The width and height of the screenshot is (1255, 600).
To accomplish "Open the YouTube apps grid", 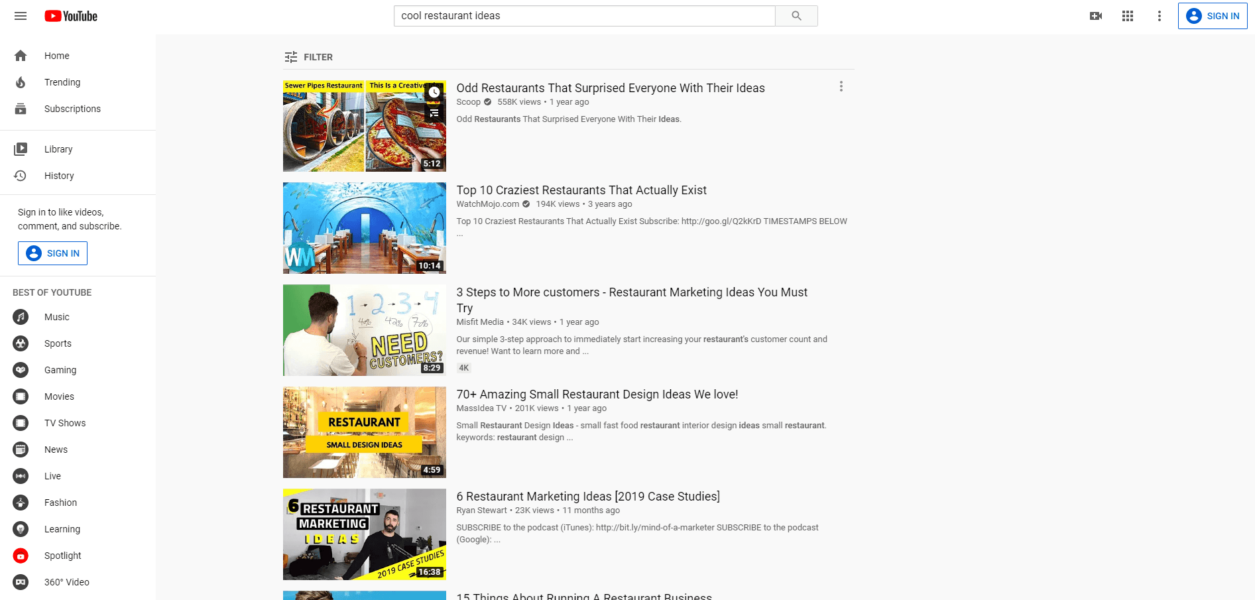I will pos(1127,16).
